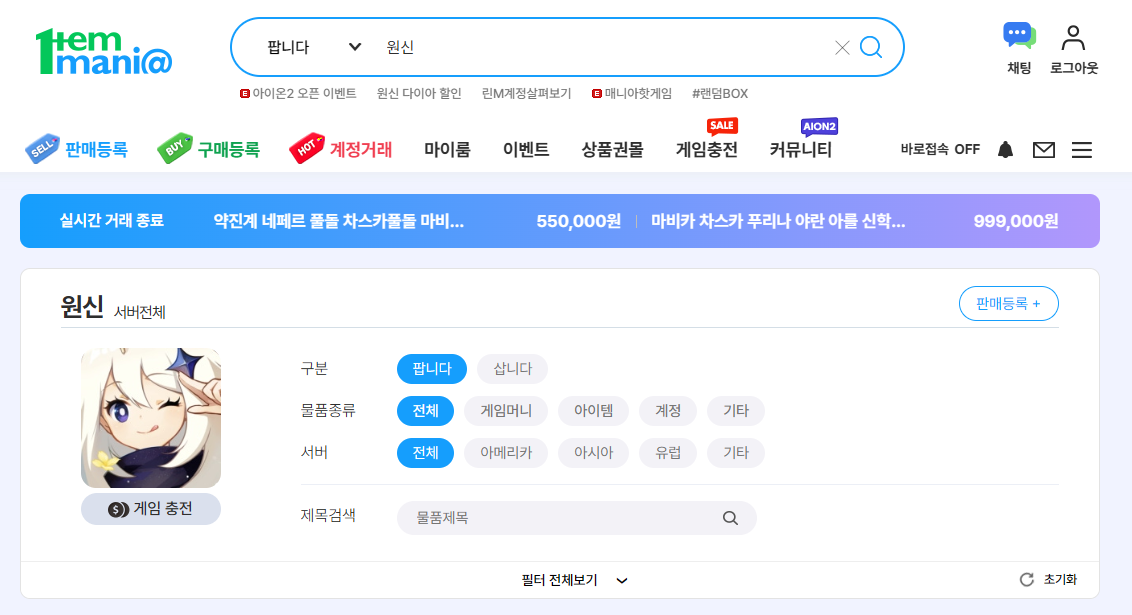Click the magnifier in 물품제목 search field
This screenshot has height=615, width=1132.
point(731,518)
